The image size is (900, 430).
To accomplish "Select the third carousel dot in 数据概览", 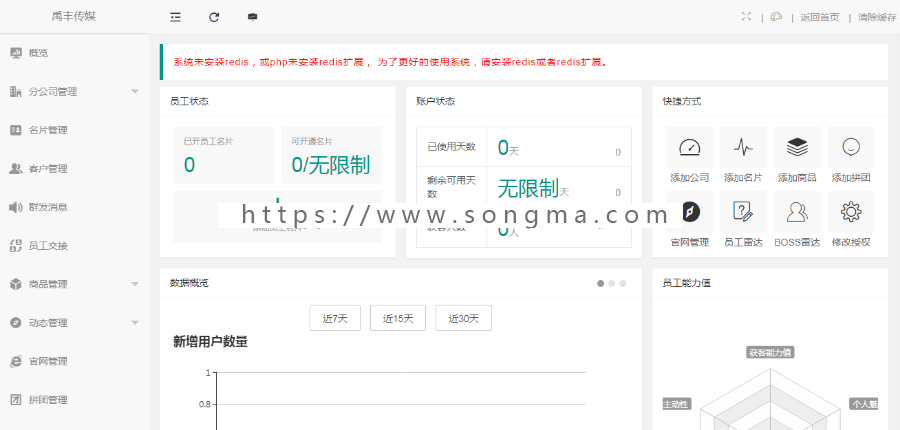I will click(622, 283).
